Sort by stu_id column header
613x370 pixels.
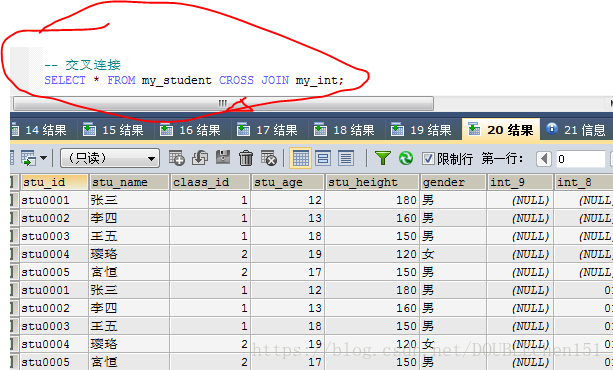[54, 182]
